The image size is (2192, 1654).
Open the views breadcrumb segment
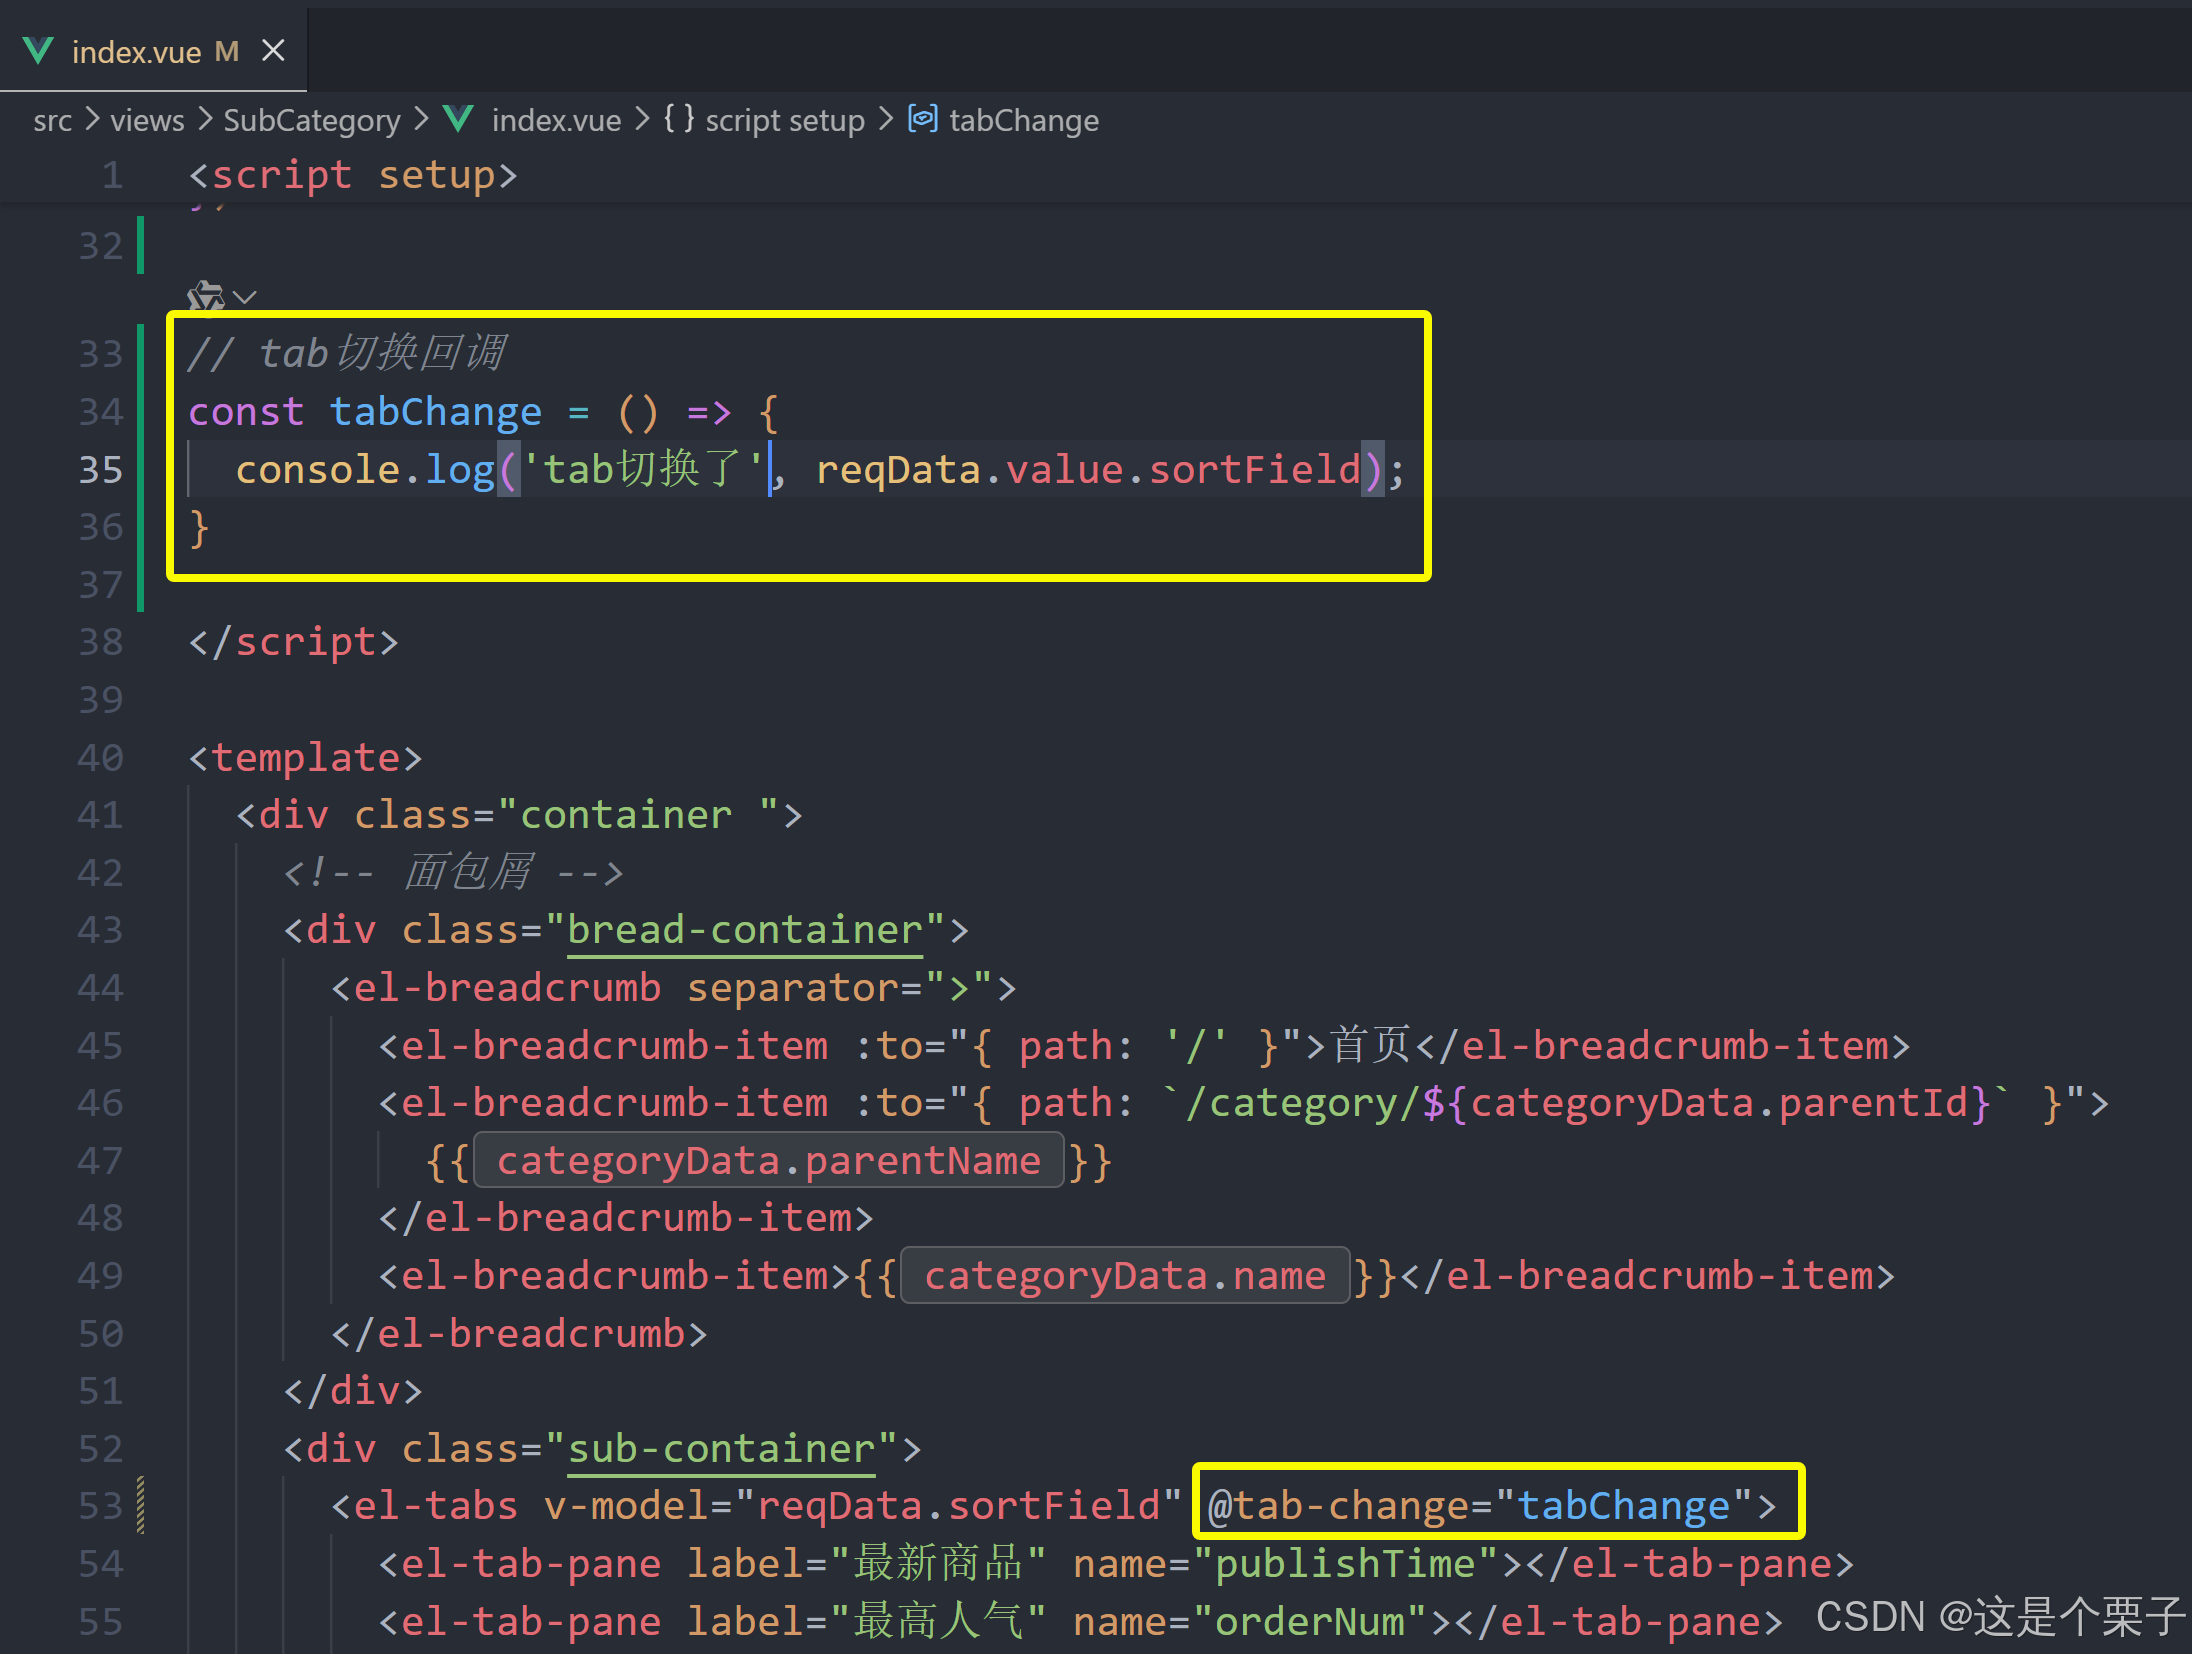(x=147, y=121)
